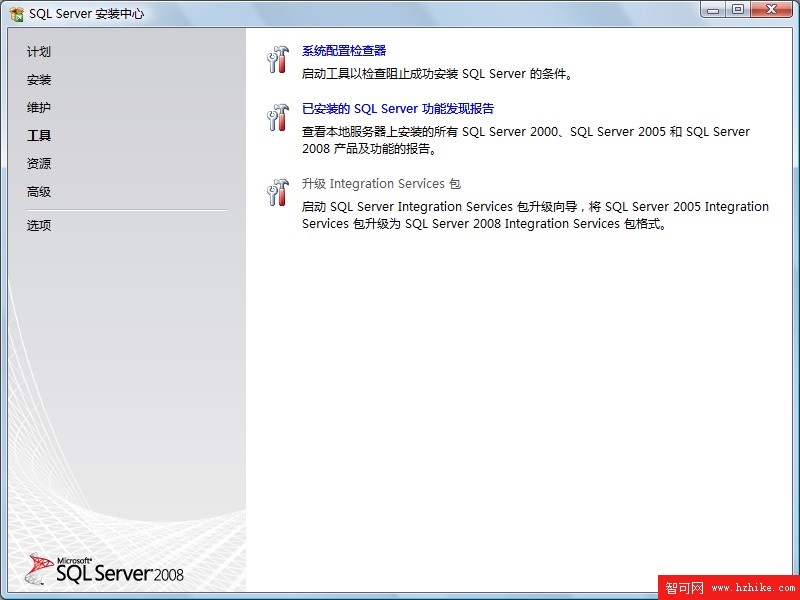Click the tools icon beside 升级 Integration Services 包
The height and width of the screenshot is (600, 800).
click(x=278, y=192)
